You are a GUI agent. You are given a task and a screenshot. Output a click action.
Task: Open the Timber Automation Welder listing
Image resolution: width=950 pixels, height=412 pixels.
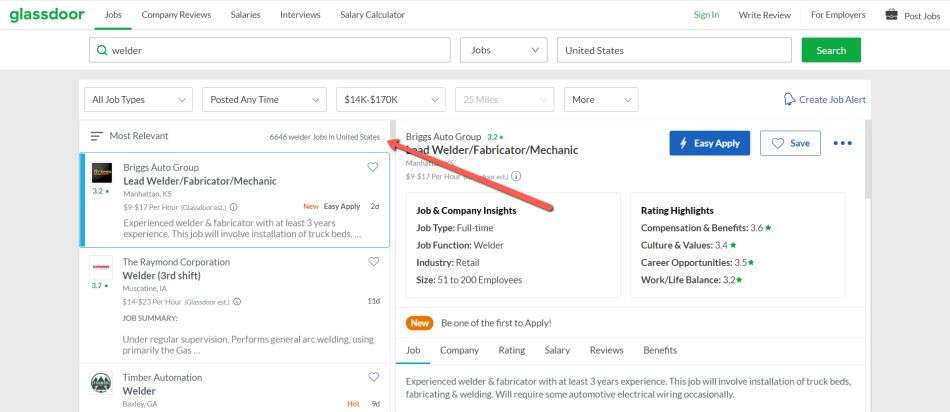point(139,391)
